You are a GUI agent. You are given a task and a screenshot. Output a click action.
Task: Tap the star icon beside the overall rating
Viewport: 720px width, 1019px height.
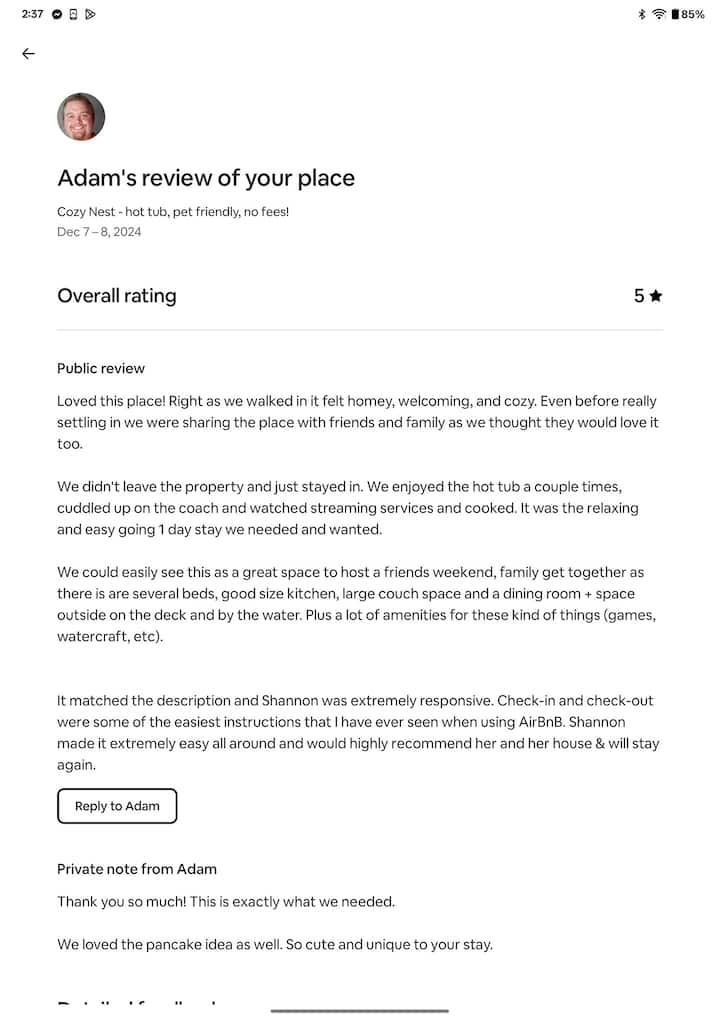pos(656,296)
